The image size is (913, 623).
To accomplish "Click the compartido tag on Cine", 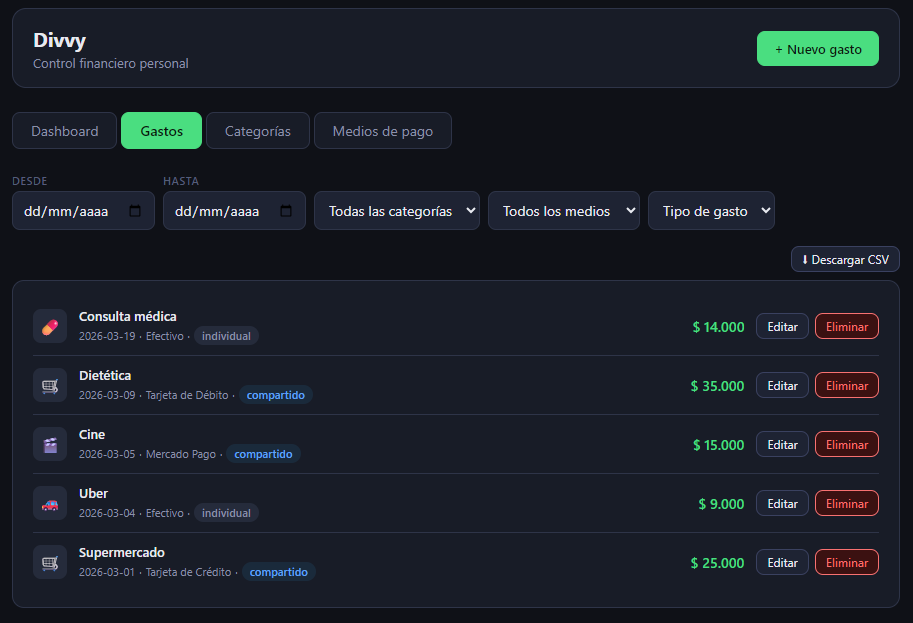I will point(263,454).
